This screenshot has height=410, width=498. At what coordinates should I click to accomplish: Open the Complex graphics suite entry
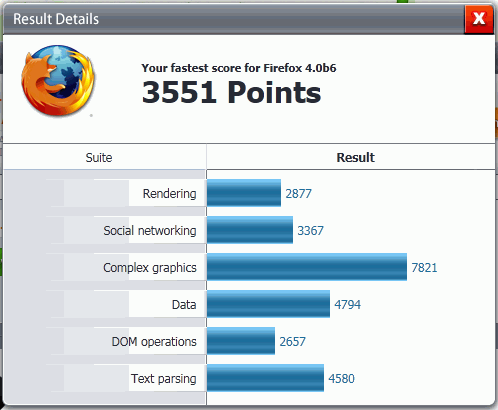[x=150, y=268]
